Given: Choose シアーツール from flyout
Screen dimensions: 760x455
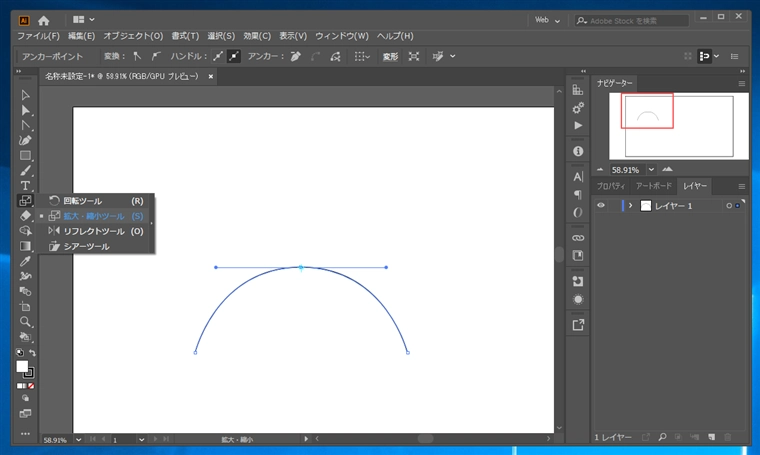Looking at the screenshot, I should pos(95,246).
